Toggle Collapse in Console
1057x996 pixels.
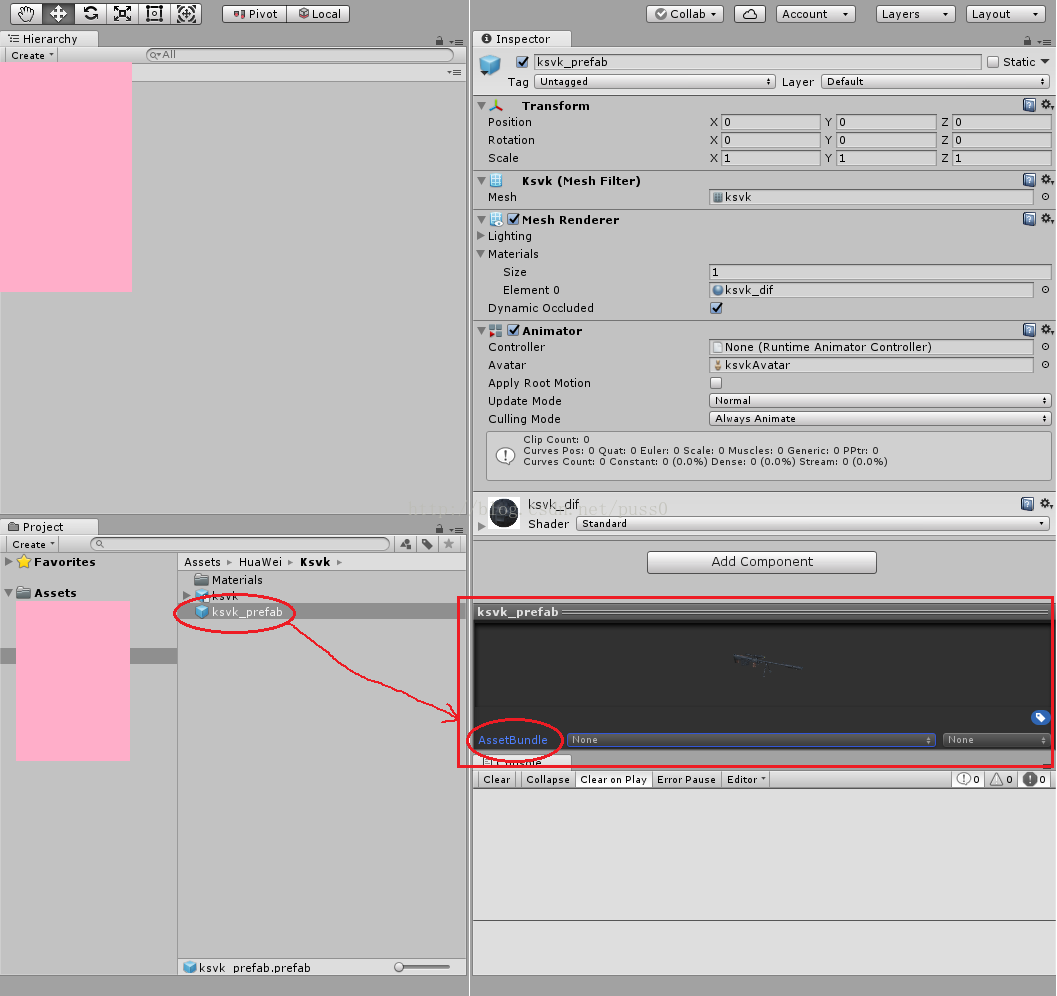click(547, 780)
